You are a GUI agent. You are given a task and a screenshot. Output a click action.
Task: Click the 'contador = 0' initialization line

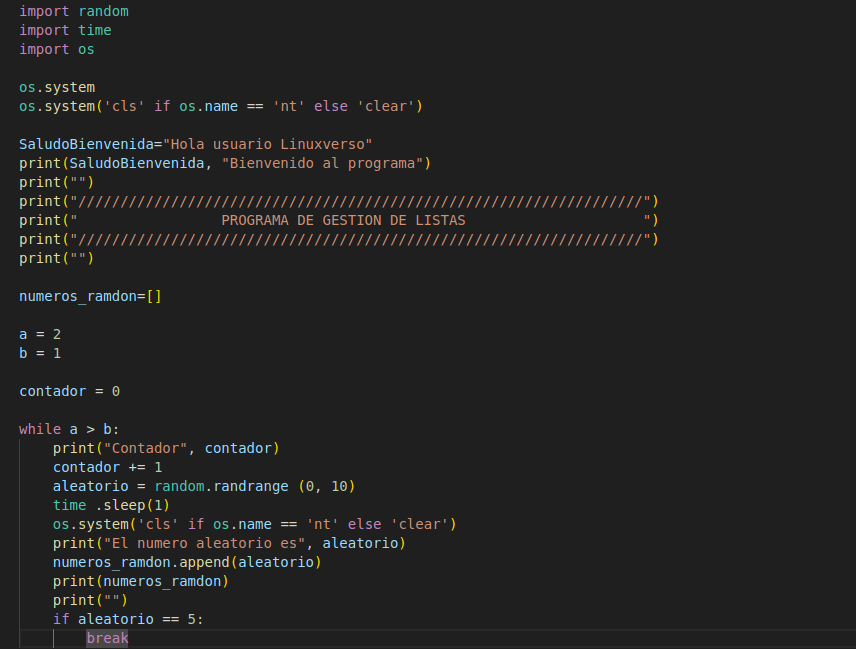[x=69, y=391]
